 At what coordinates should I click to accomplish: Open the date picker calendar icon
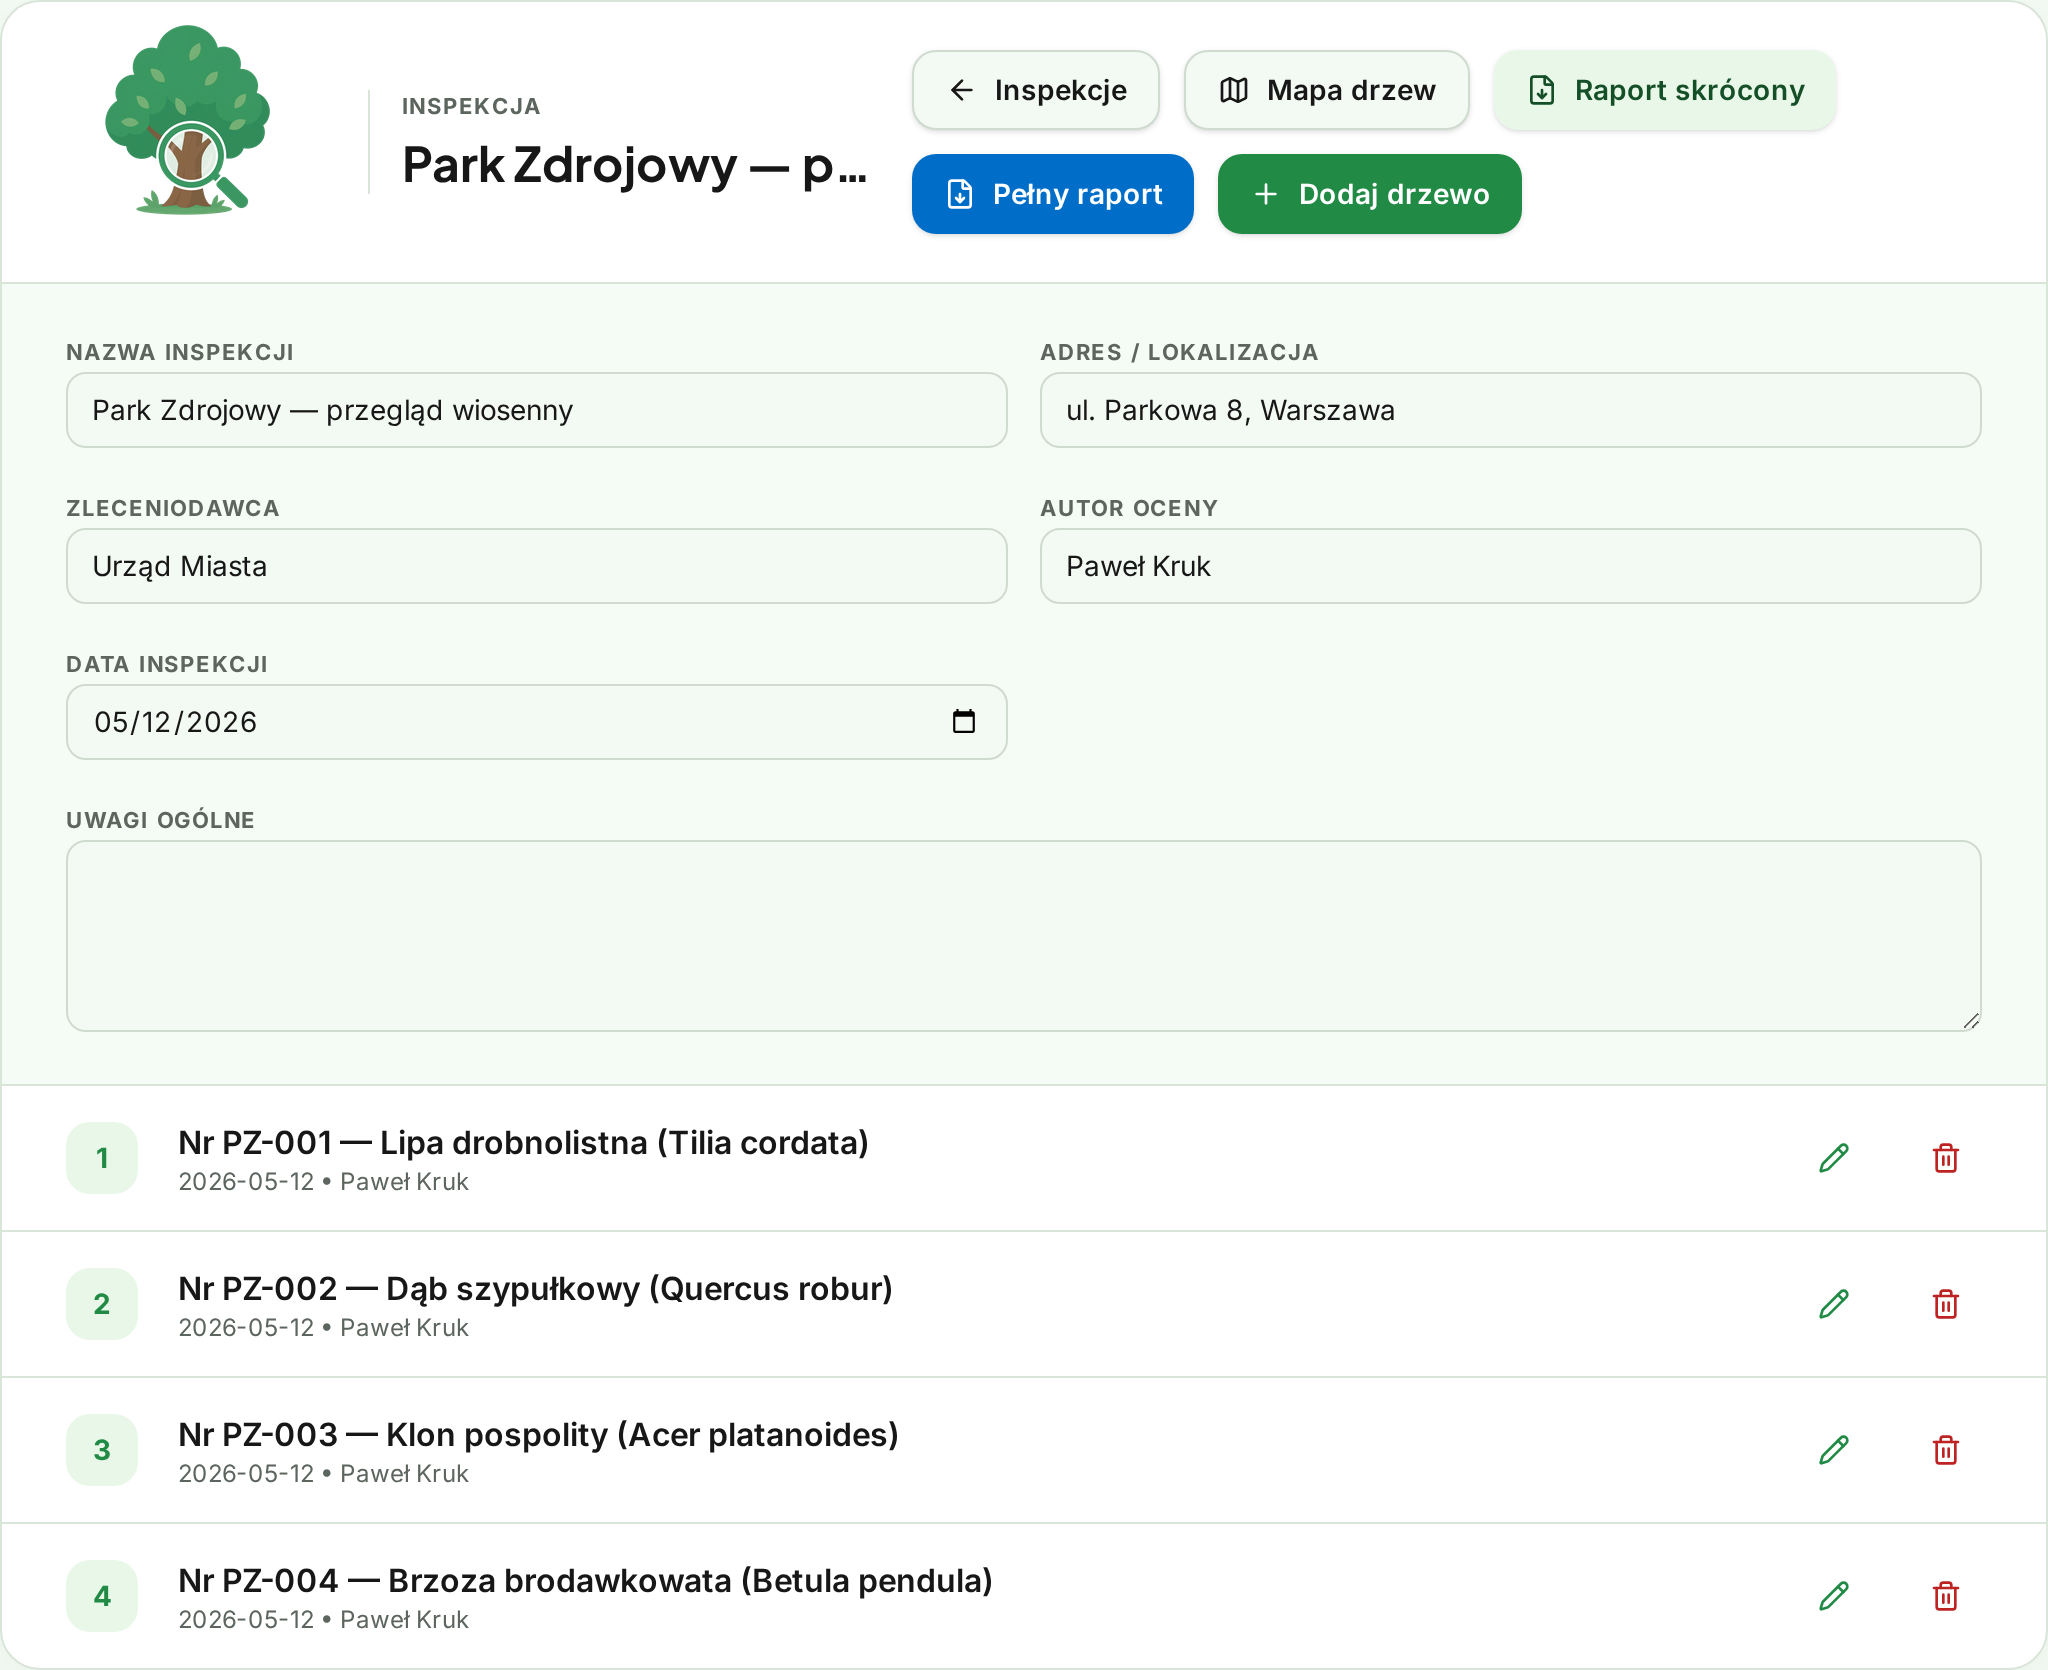click(963, 722)
